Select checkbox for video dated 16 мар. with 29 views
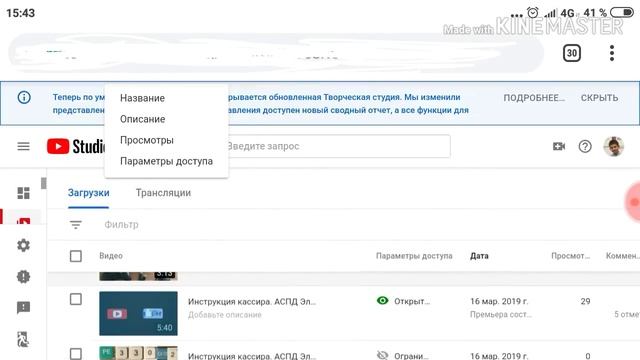640x360 pixels. pos(76,299)
